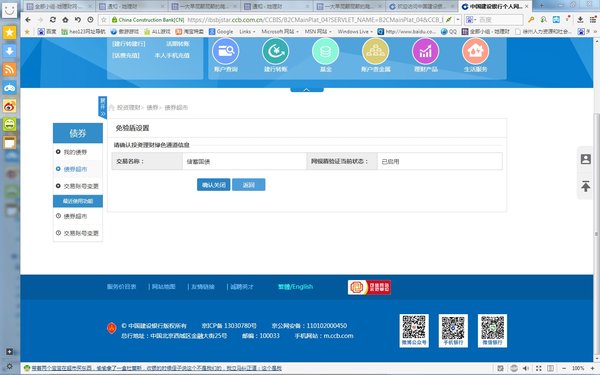The width and height of the screenshot is (600, 375).
Task: Click the 手机银行 QR code thumbnail
Action: [453, 330]
